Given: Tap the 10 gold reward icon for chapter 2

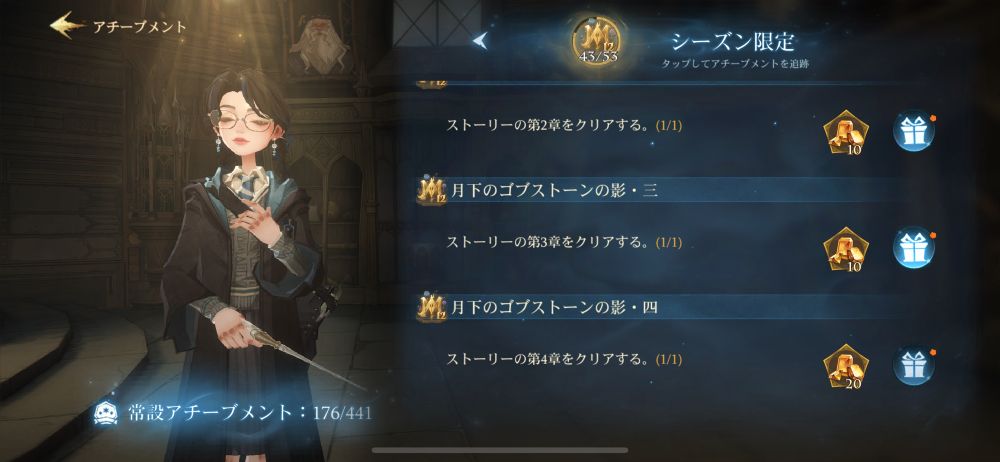Looking at the screenshot, I should pyautogui.click(x=846, y=133).
